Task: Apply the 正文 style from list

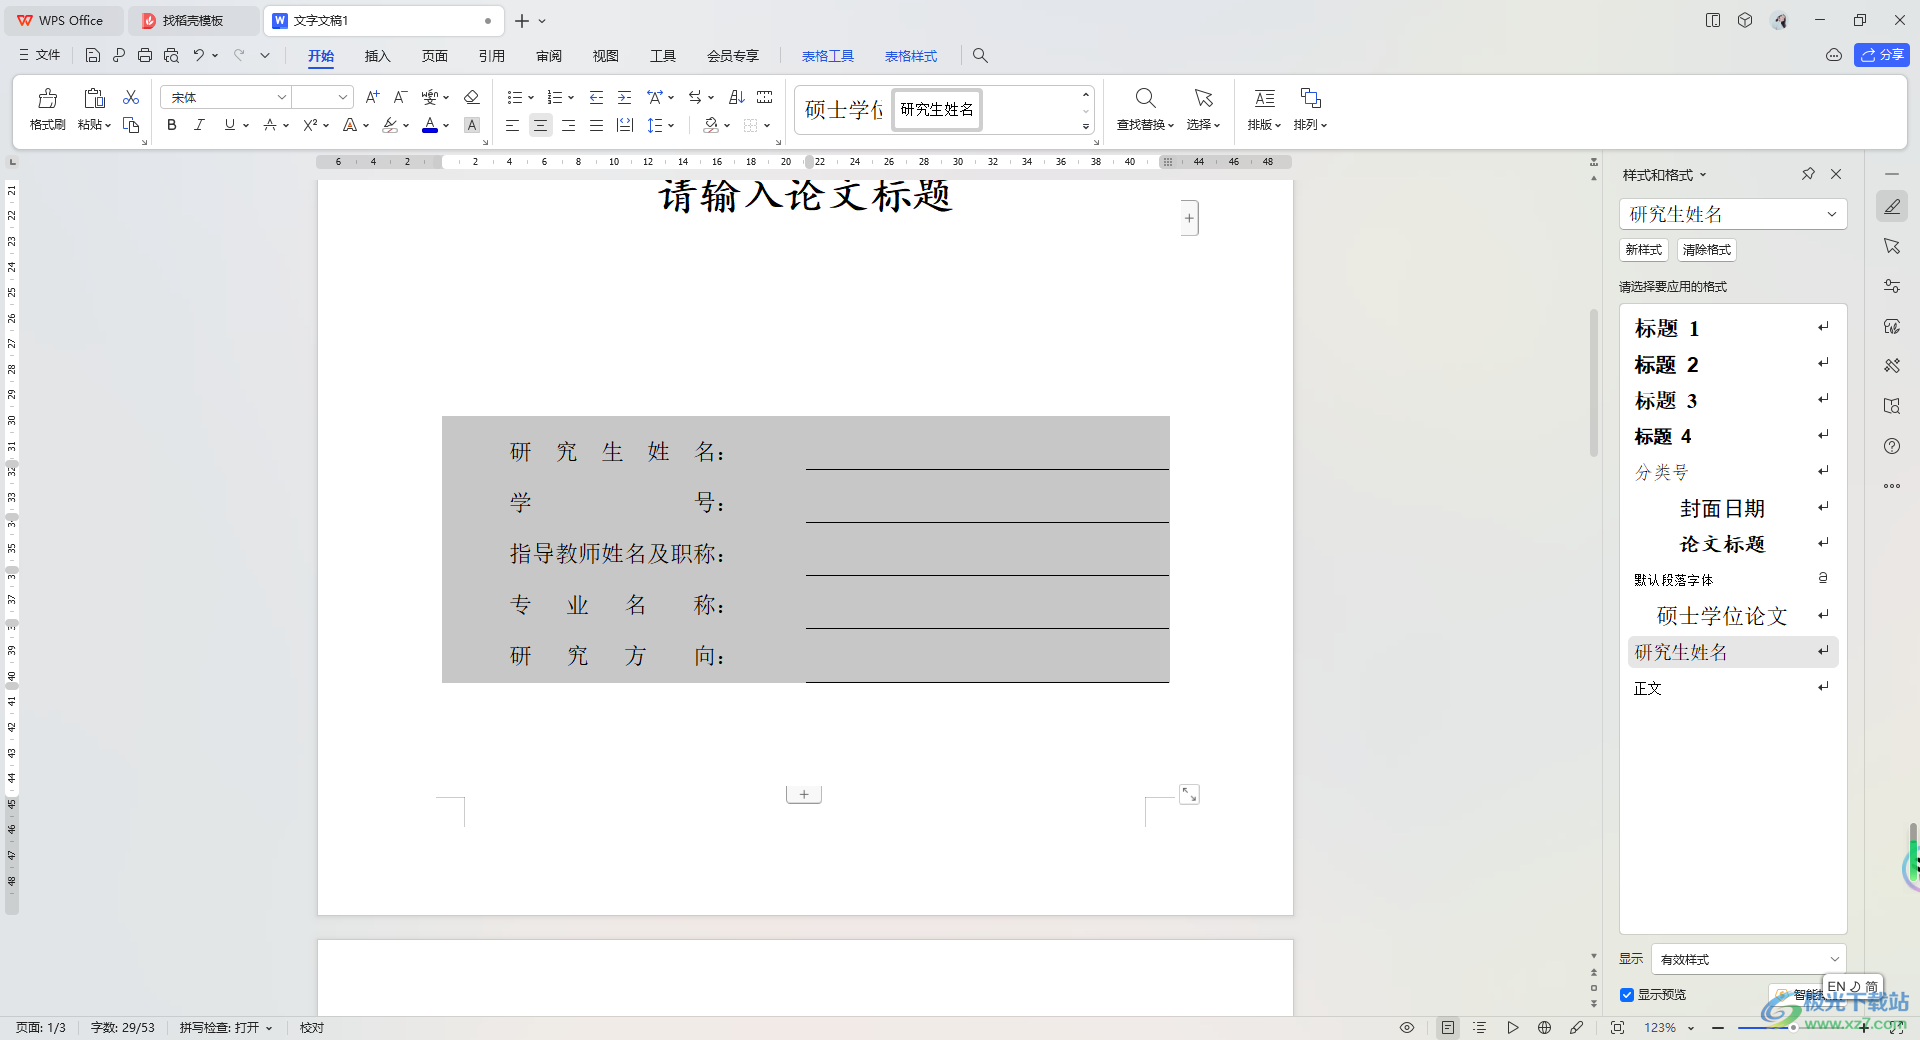Action: coord(1733,688)
